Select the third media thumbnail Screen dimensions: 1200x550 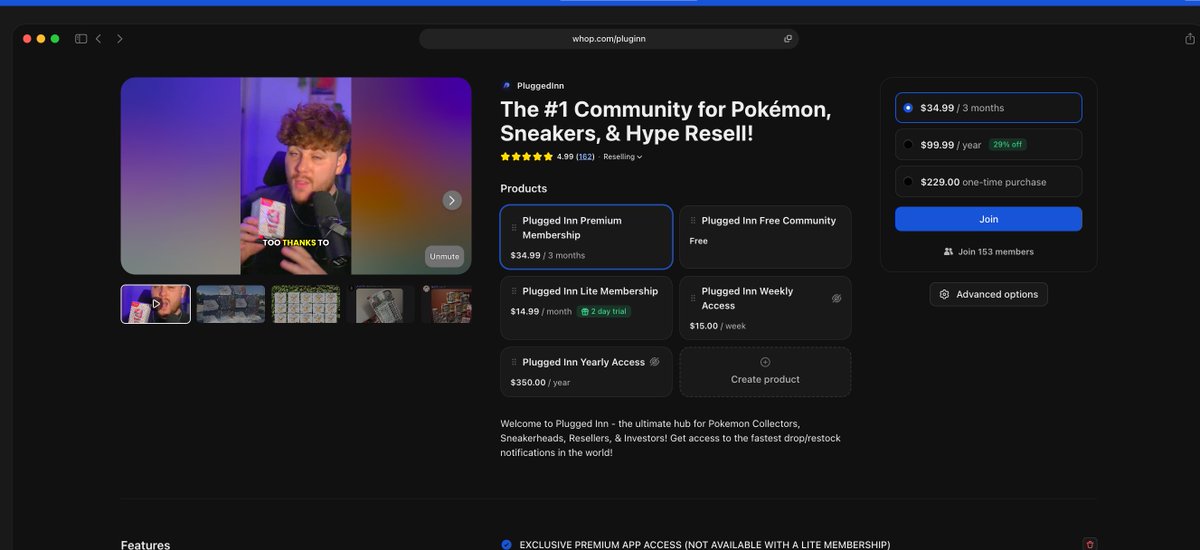tap(306, 304)
